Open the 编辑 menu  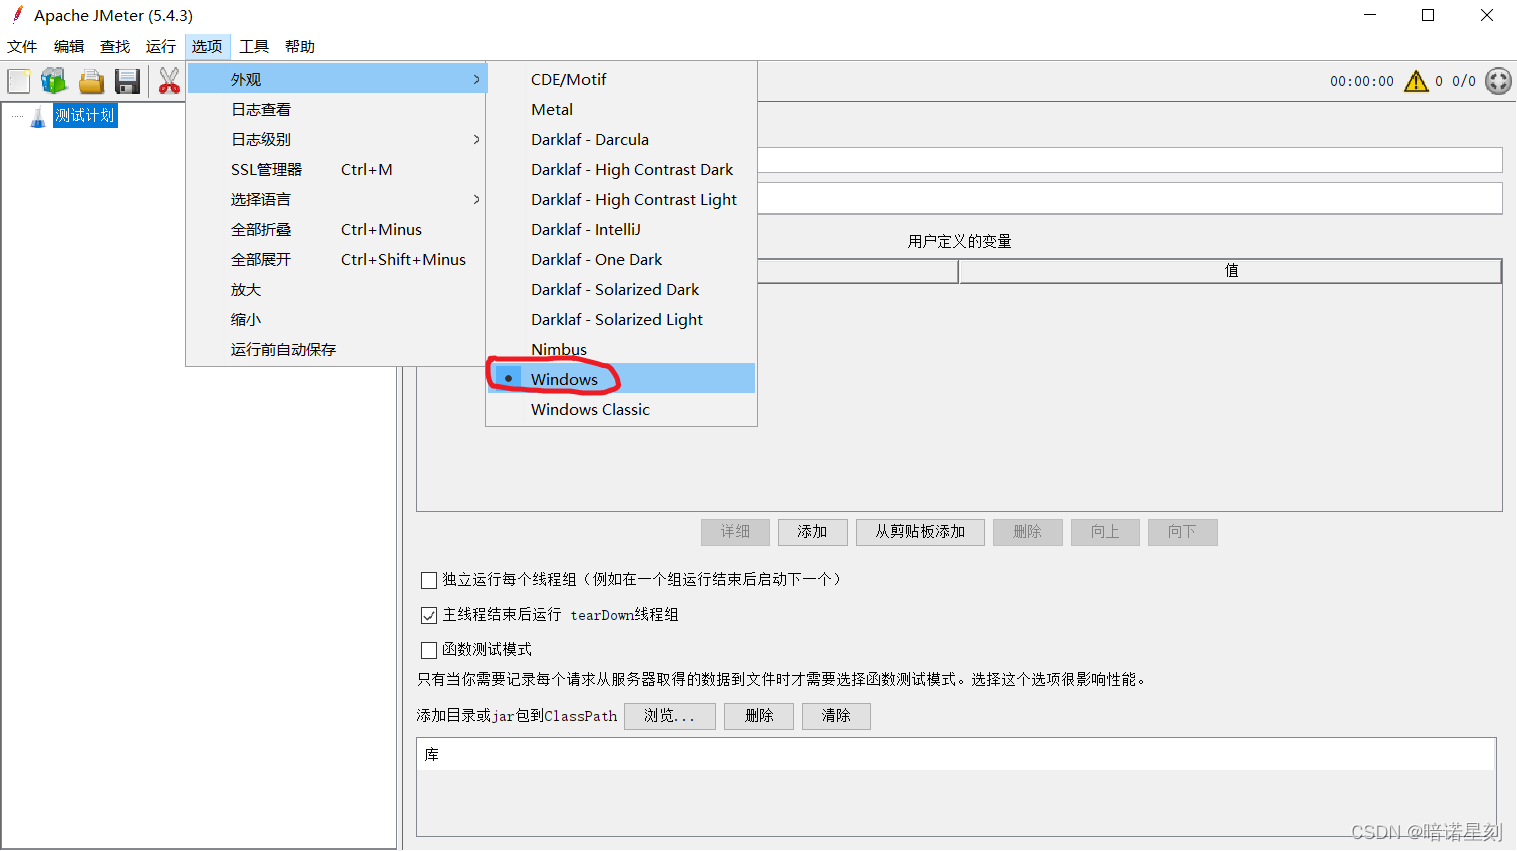69,47
